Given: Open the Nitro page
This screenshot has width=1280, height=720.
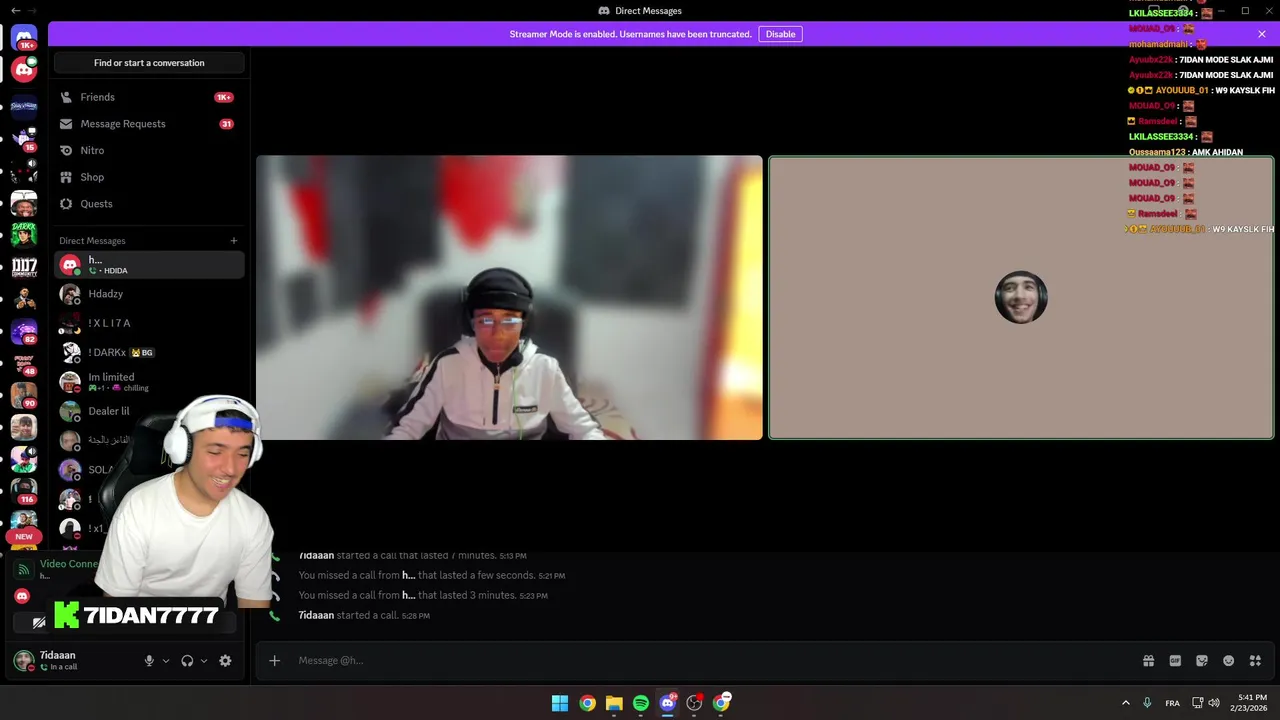Looking at the screenshot, I should [x=149, y=150].
